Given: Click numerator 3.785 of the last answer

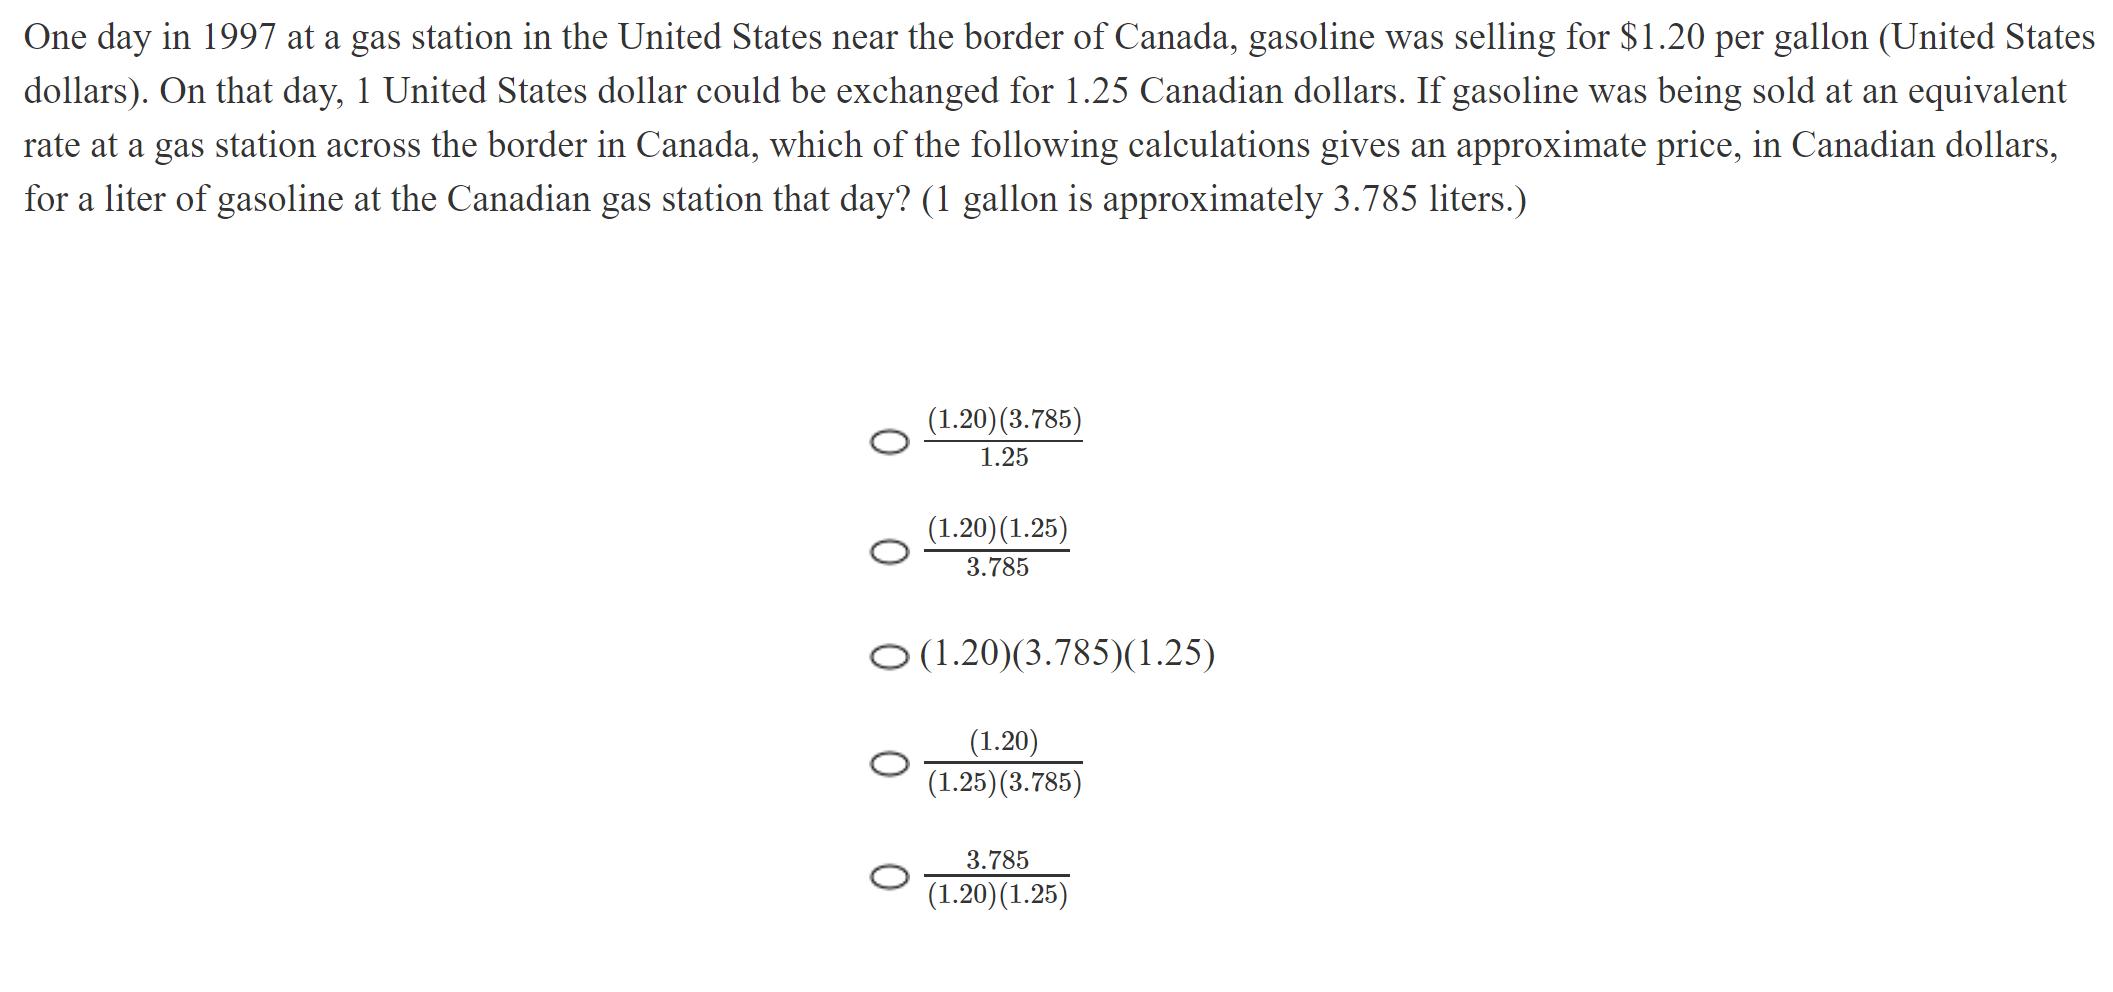Looking at the screenshot, I should [x=997, y=859].
